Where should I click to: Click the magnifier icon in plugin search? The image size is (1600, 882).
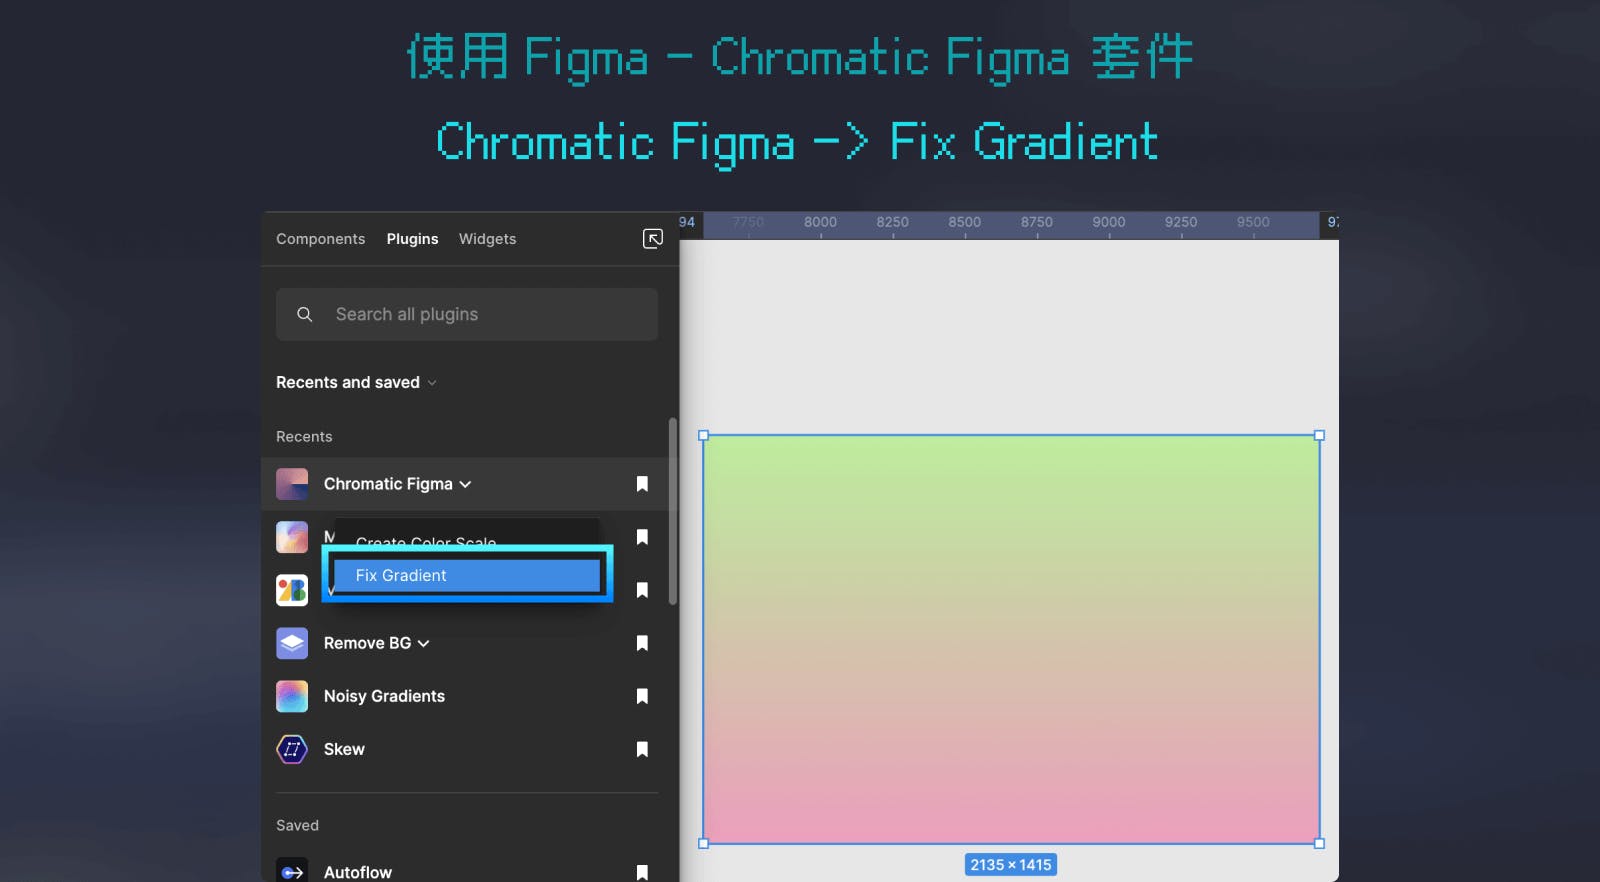pyautogui.click(x=305, y=314)
